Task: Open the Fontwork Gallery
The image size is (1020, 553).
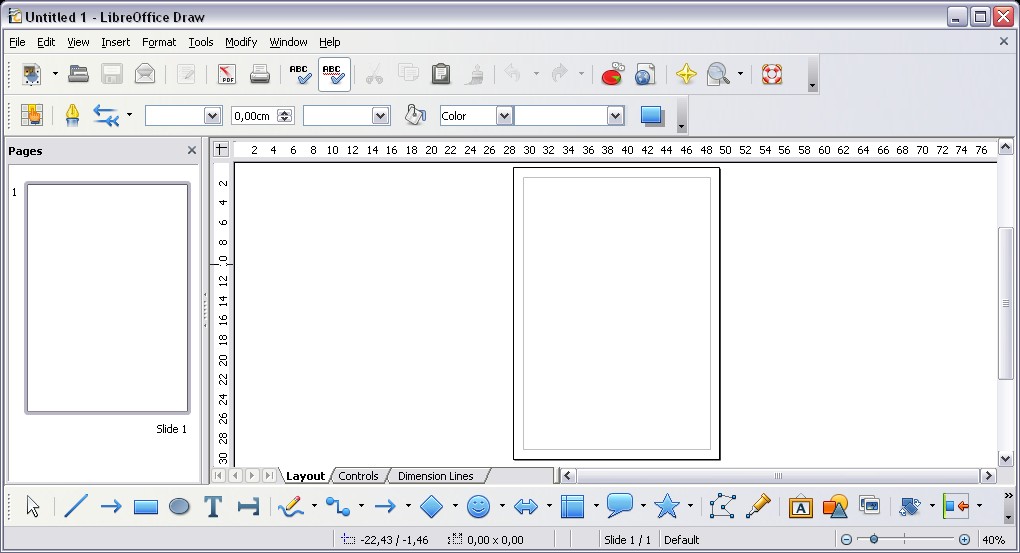Action: coord(800,506)
